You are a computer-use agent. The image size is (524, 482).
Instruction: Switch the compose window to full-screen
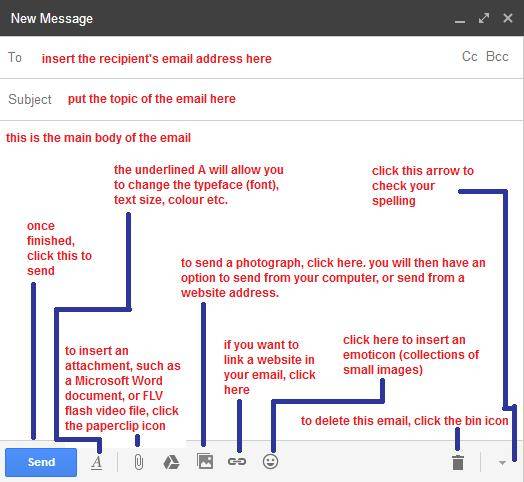coord(484,18)
